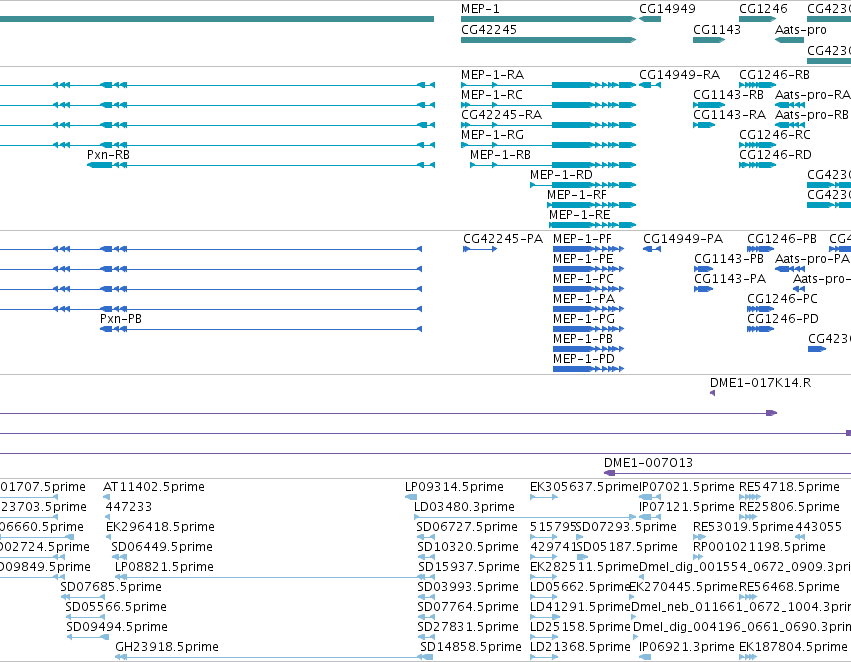
Task: Click the CG1246 gene label
Action: [763, 9]
